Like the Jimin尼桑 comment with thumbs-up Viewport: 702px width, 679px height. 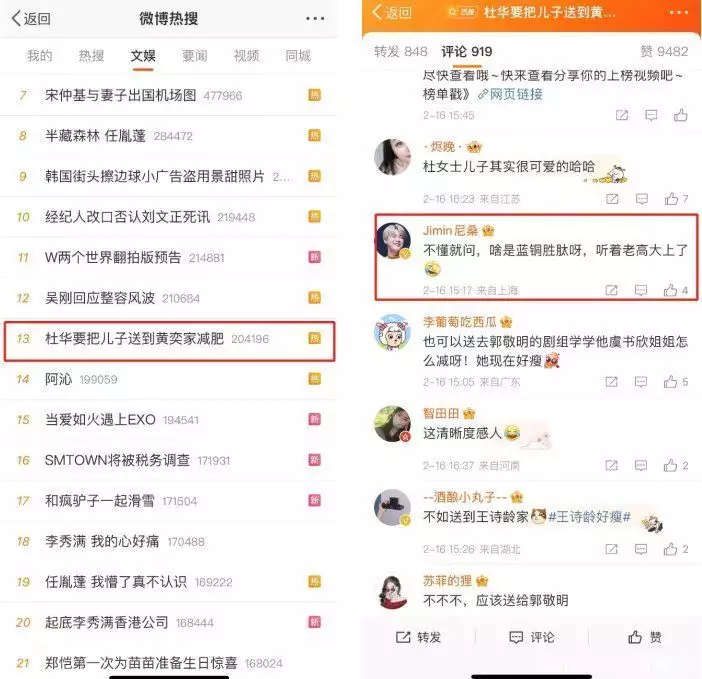(670, 290)
